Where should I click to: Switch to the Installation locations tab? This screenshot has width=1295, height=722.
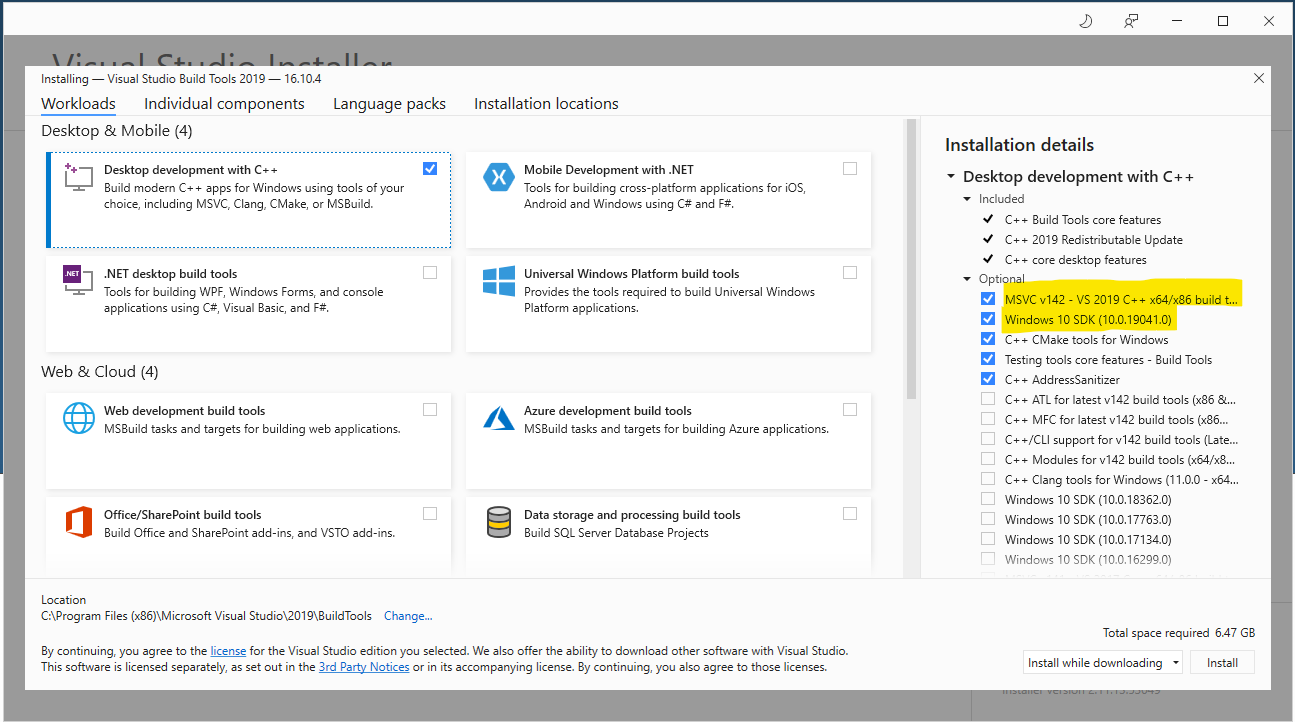pos(546,104)
